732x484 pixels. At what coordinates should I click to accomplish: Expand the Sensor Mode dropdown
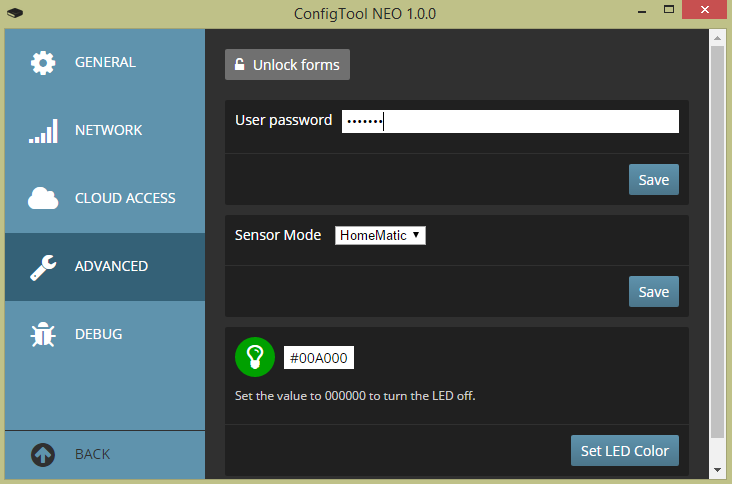pos(380,235)
